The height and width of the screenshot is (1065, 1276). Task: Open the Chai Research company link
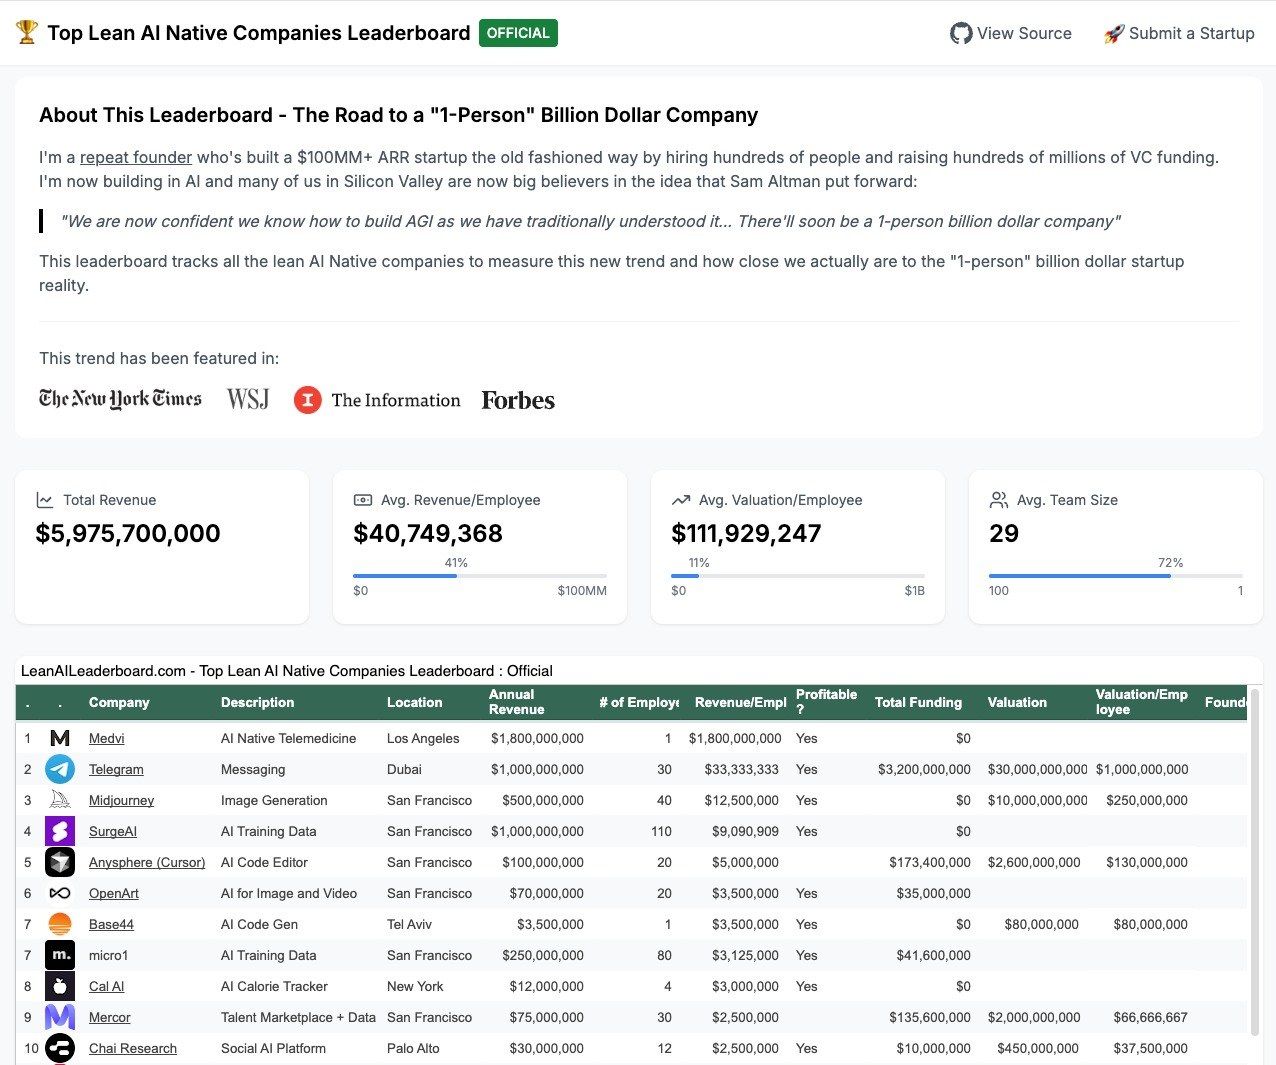pos(133,1048)
